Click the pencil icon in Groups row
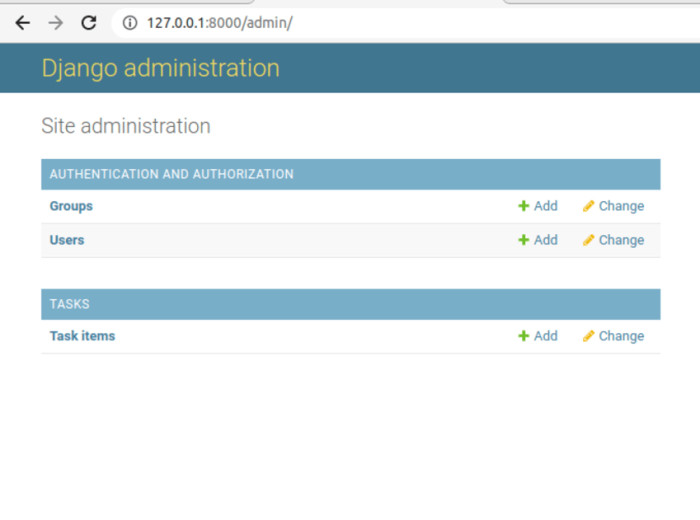Image resolution: width=700 pixels, height=520 pixels. tap(588, 206)
